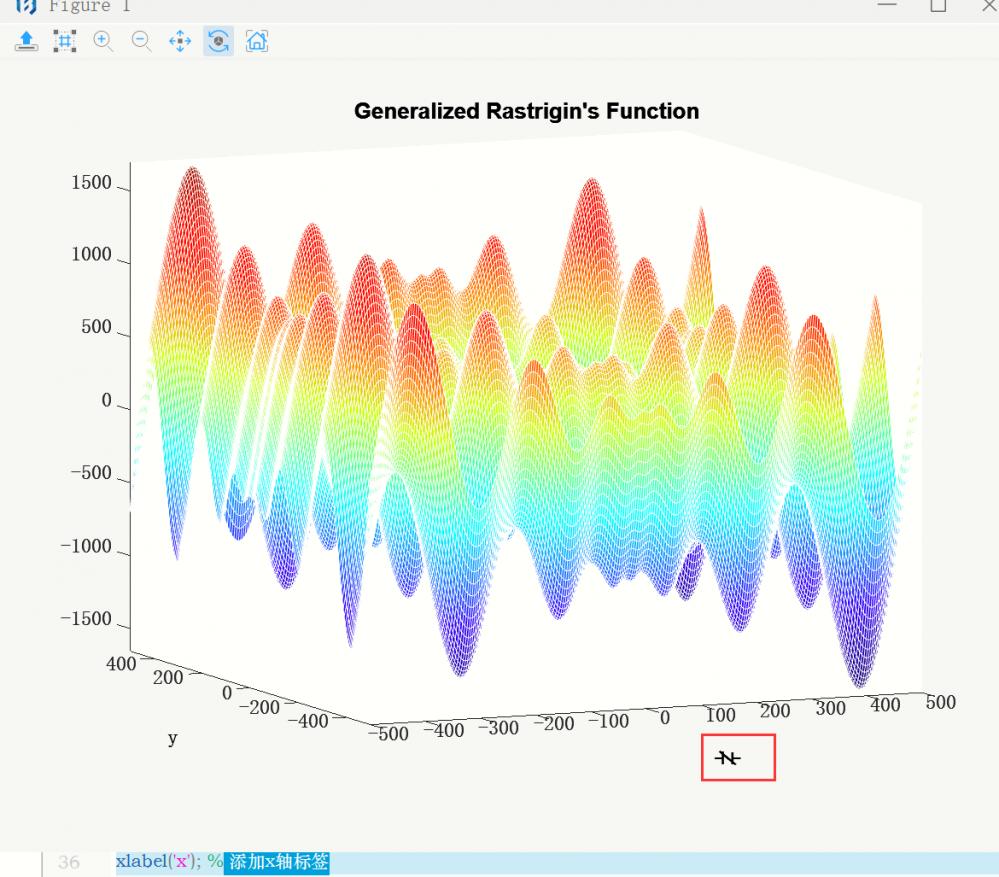Select the y axis label
The height and width of the screenshot is (877, 999).
pos(173,738)
